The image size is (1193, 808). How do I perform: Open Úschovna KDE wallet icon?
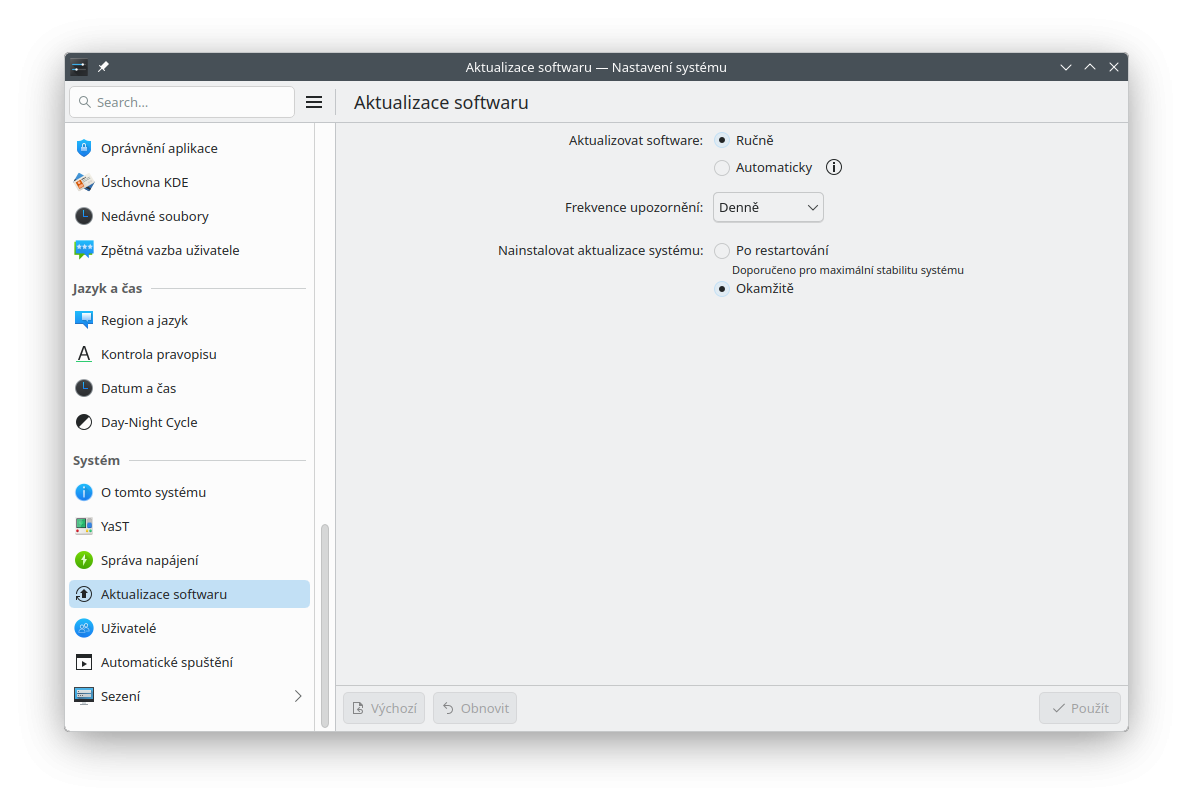[84, 182]
